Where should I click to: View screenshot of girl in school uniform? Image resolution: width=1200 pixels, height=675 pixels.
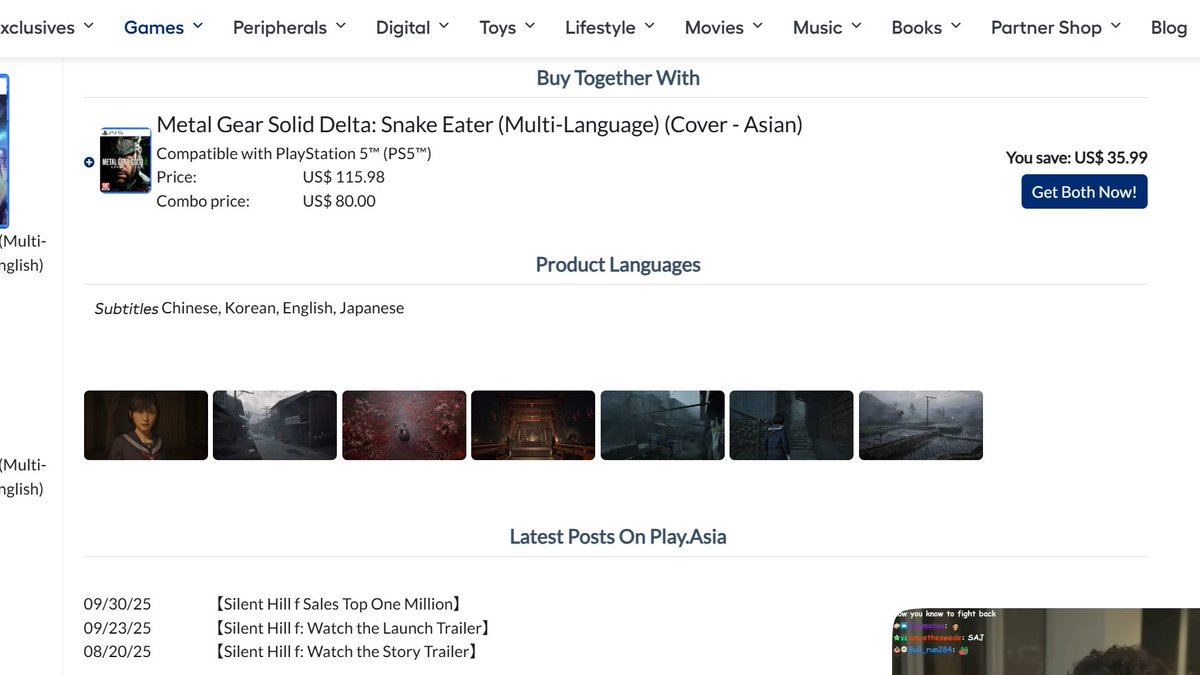[146, 425]
